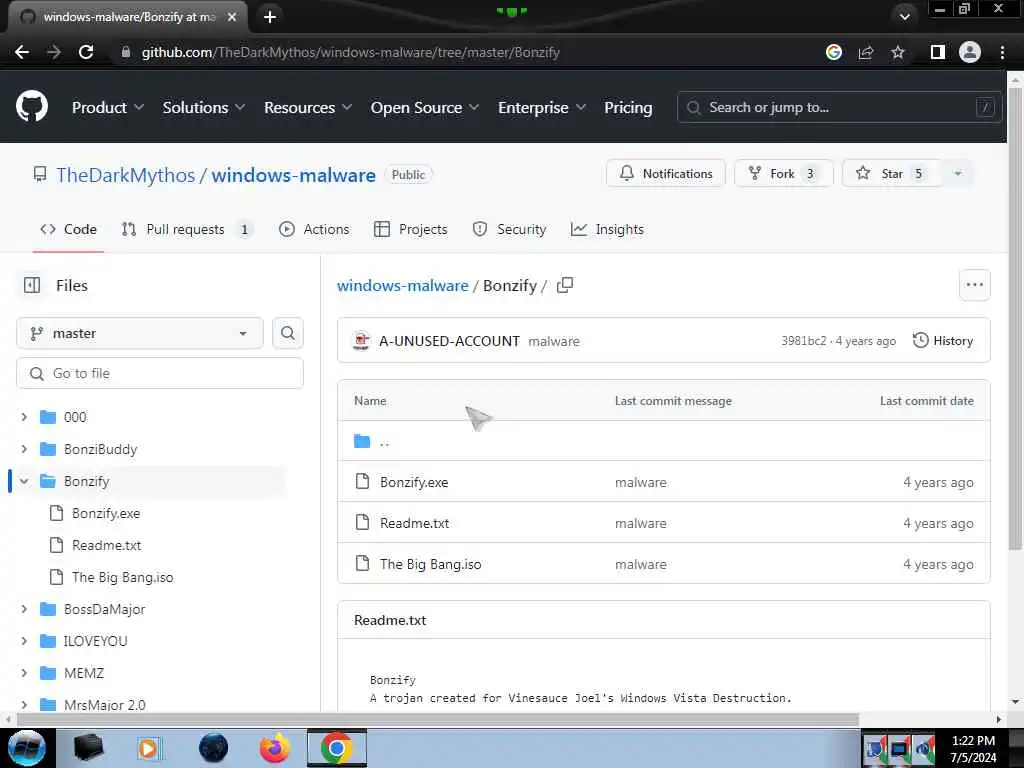Open the more options ellipsis button
This screenshot has height=768, width=1024.
(974, 285)
